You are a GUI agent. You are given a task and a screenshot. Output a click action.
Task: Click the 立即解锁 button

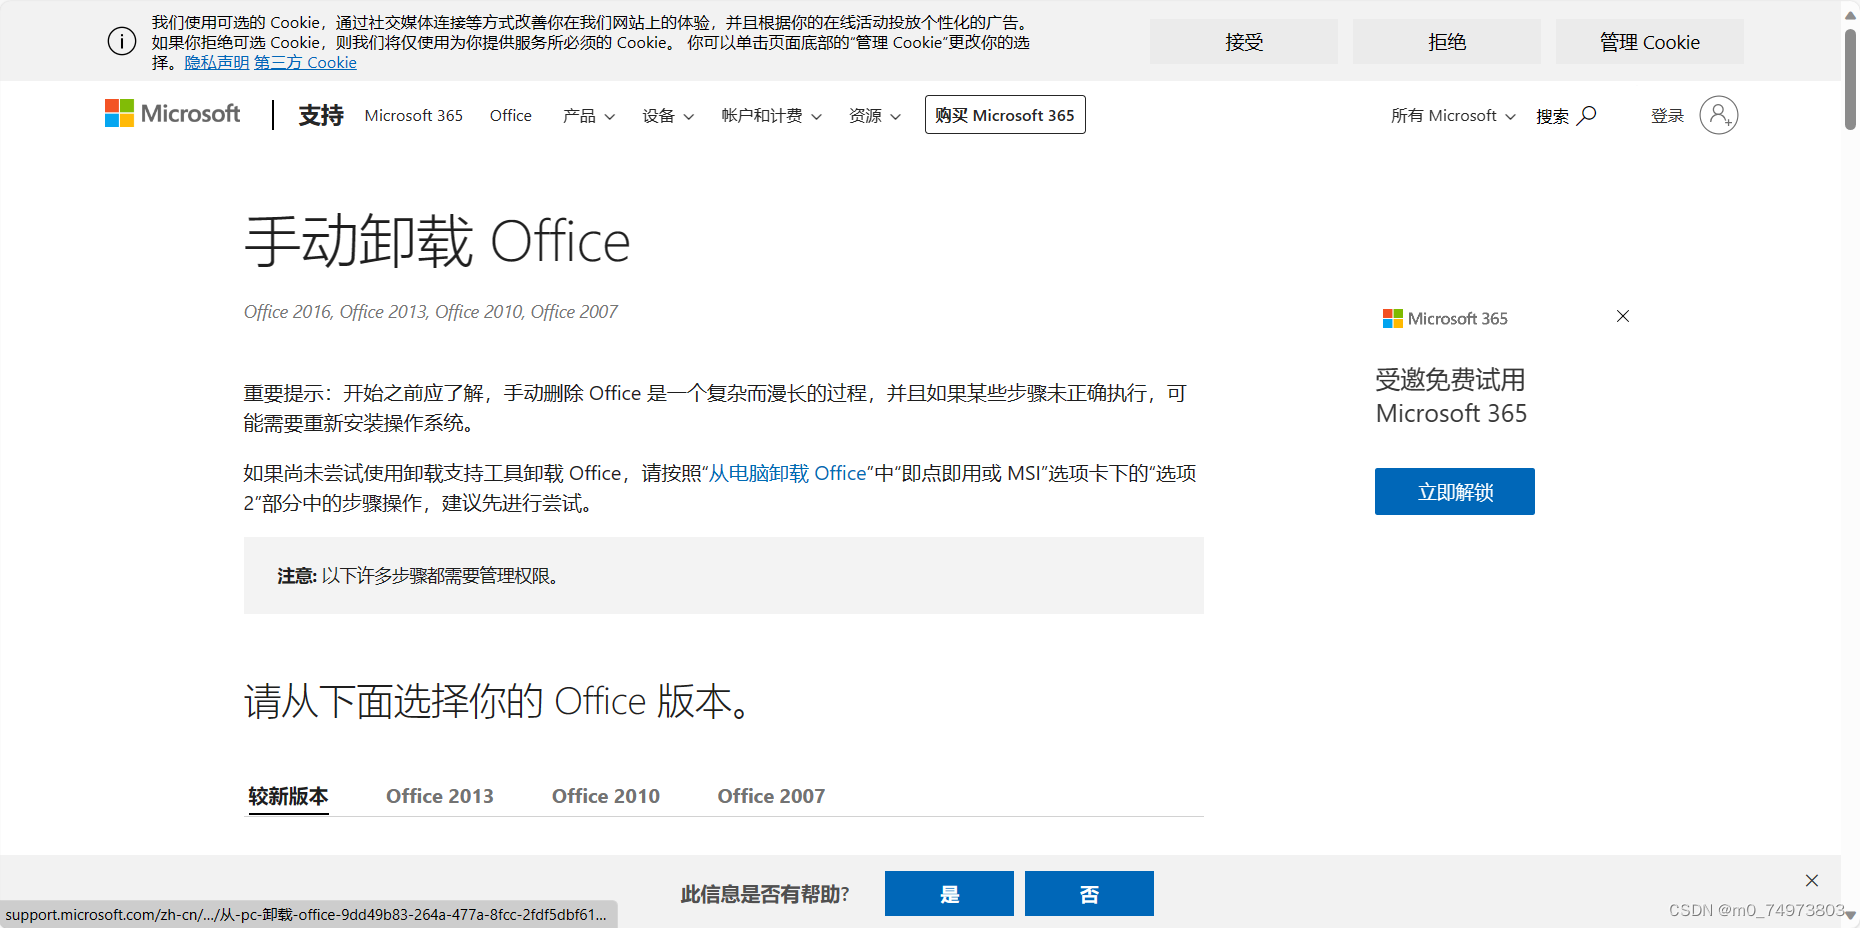click(1455, 492)
